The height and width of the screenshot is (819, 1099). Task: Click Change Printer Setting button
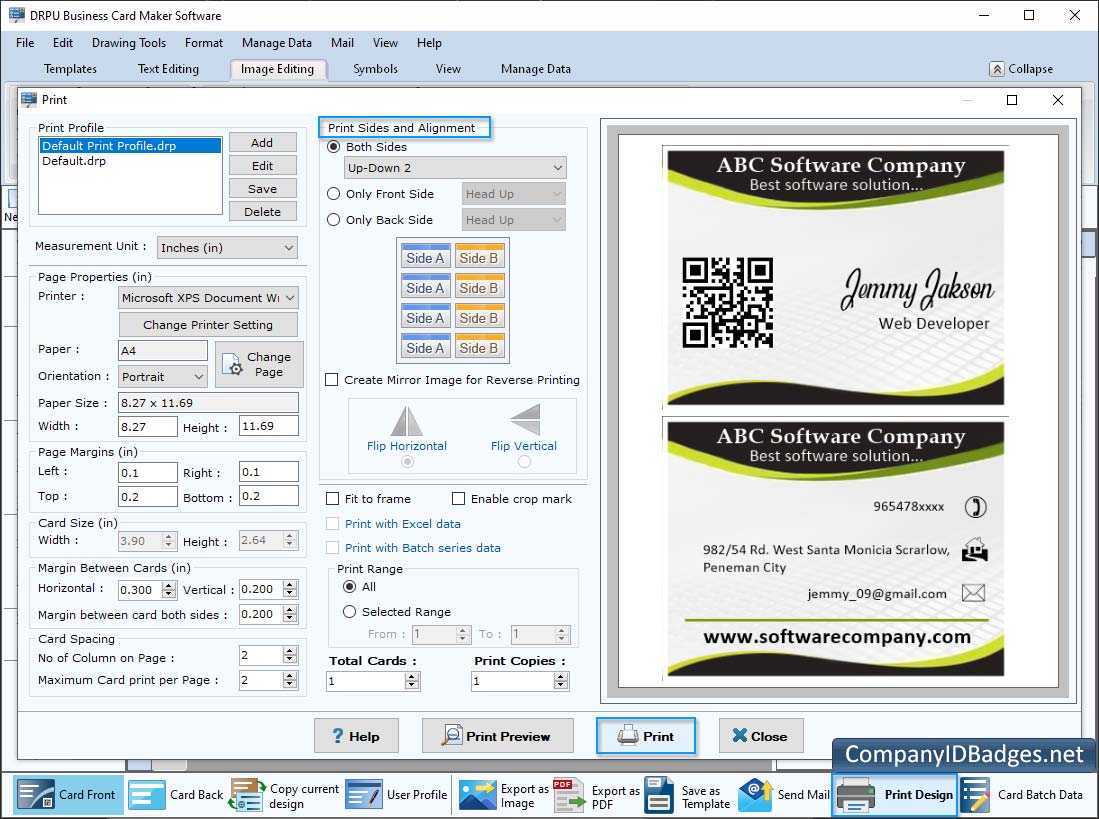point(208,324)
